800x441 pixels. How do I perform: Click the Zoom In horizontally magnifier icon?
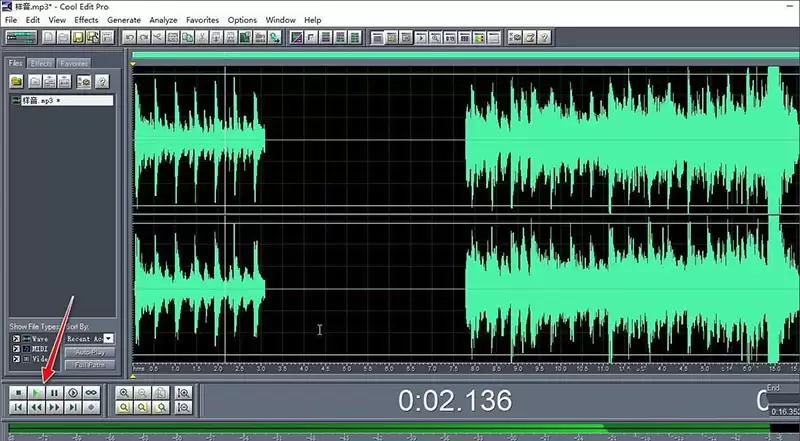click(124, 393)
